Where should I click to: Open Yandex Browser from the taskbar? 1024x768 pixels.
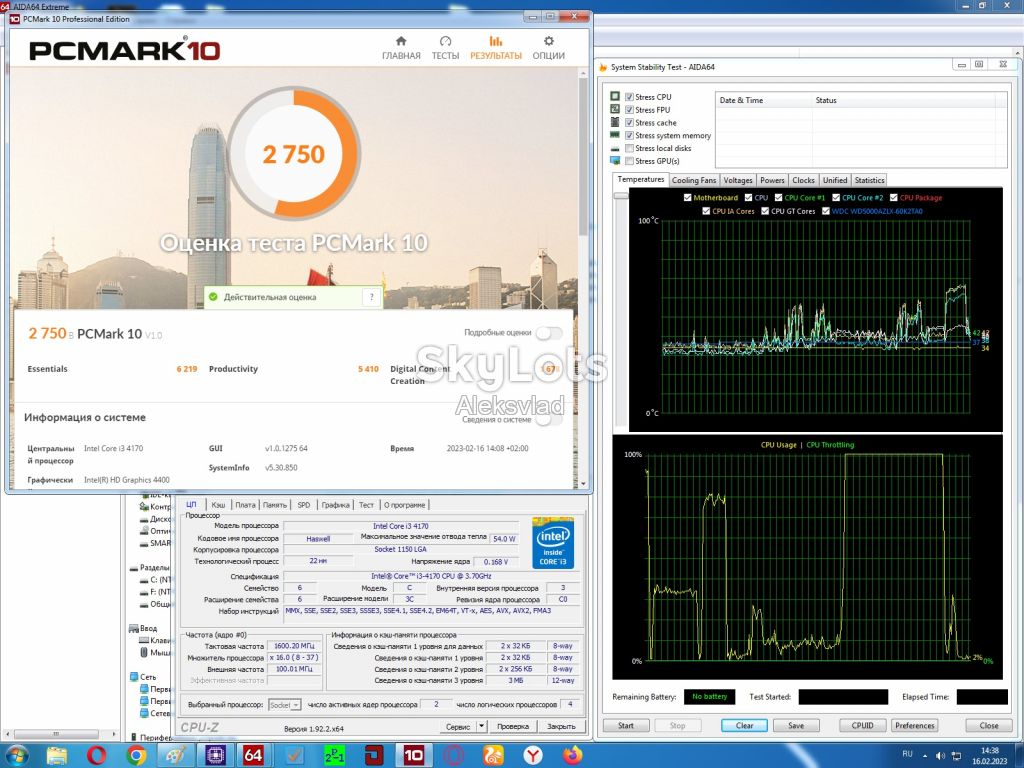pos(533,755)
